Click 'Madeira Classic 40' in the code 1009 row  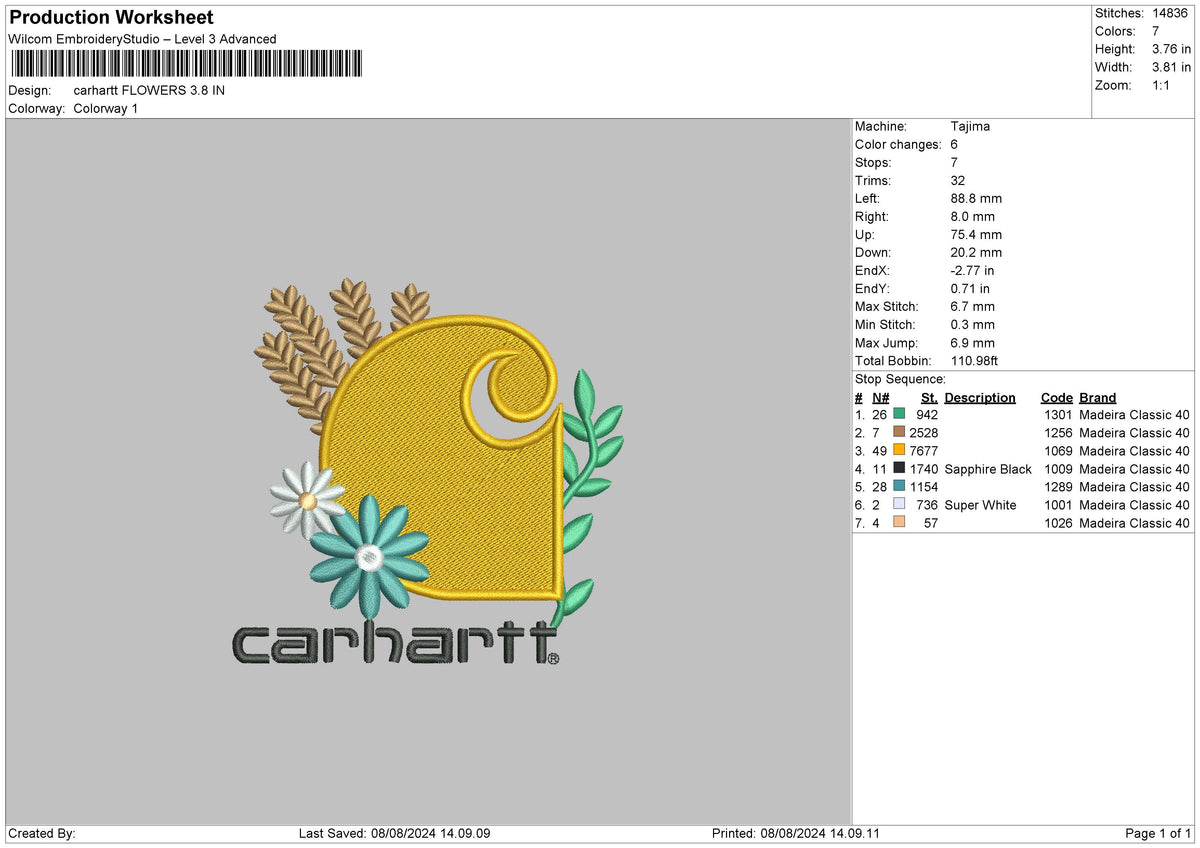[x=1135, y=469]
